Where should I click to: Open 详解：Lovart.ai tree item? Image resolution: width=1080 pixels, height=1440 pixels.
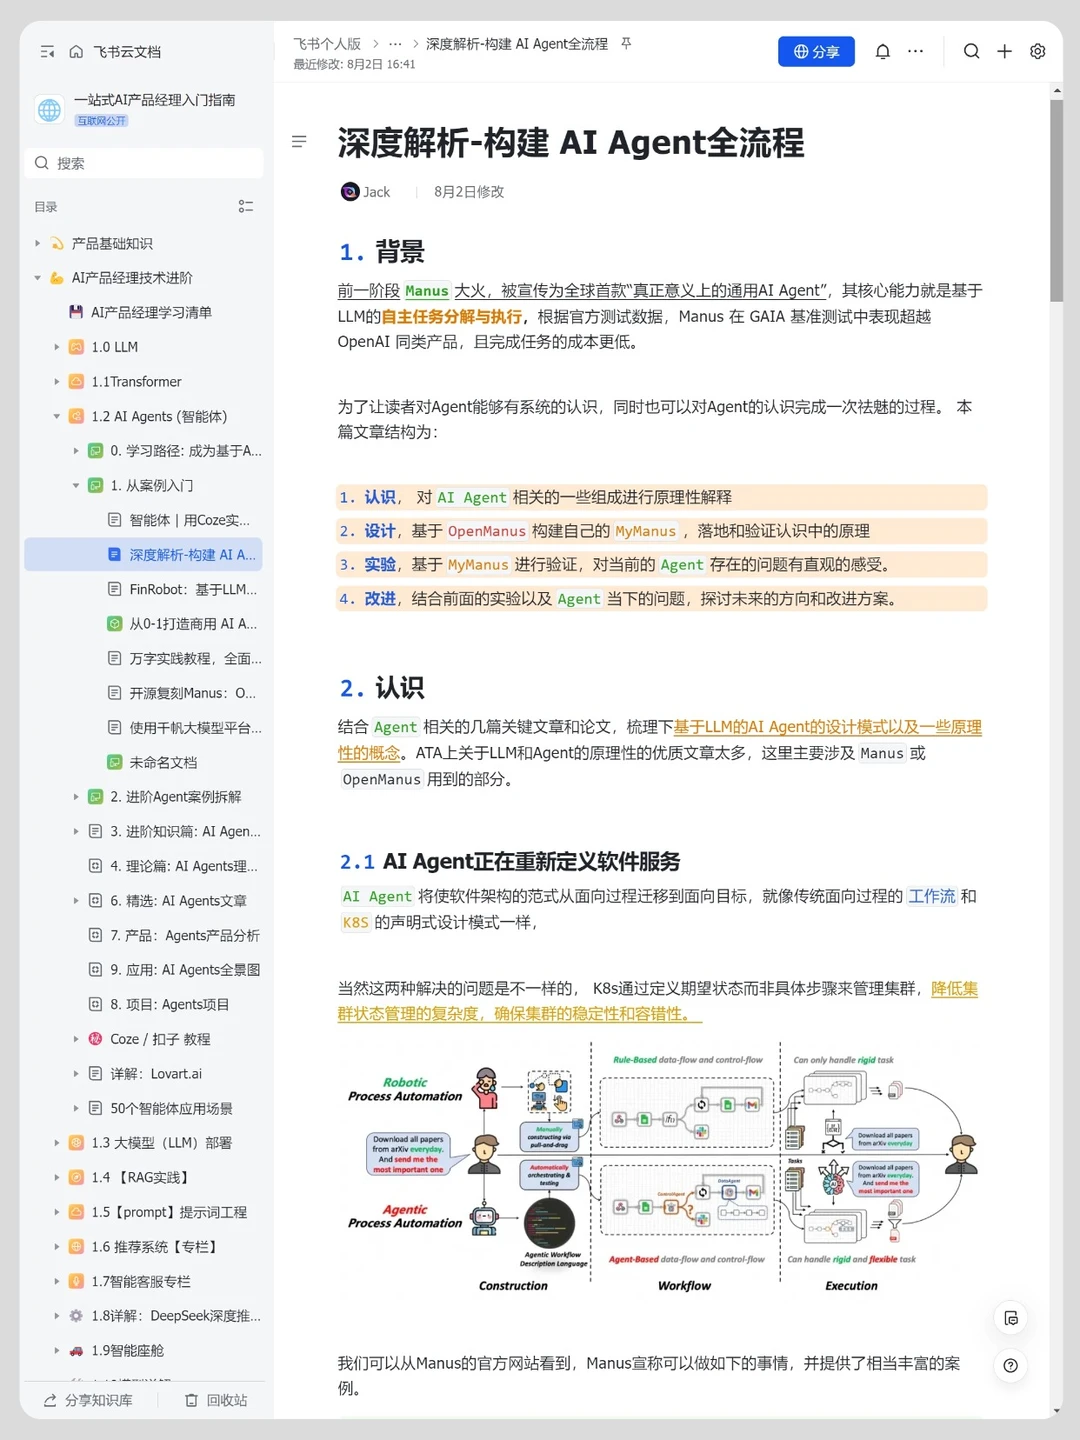[x=145, y=1074]
